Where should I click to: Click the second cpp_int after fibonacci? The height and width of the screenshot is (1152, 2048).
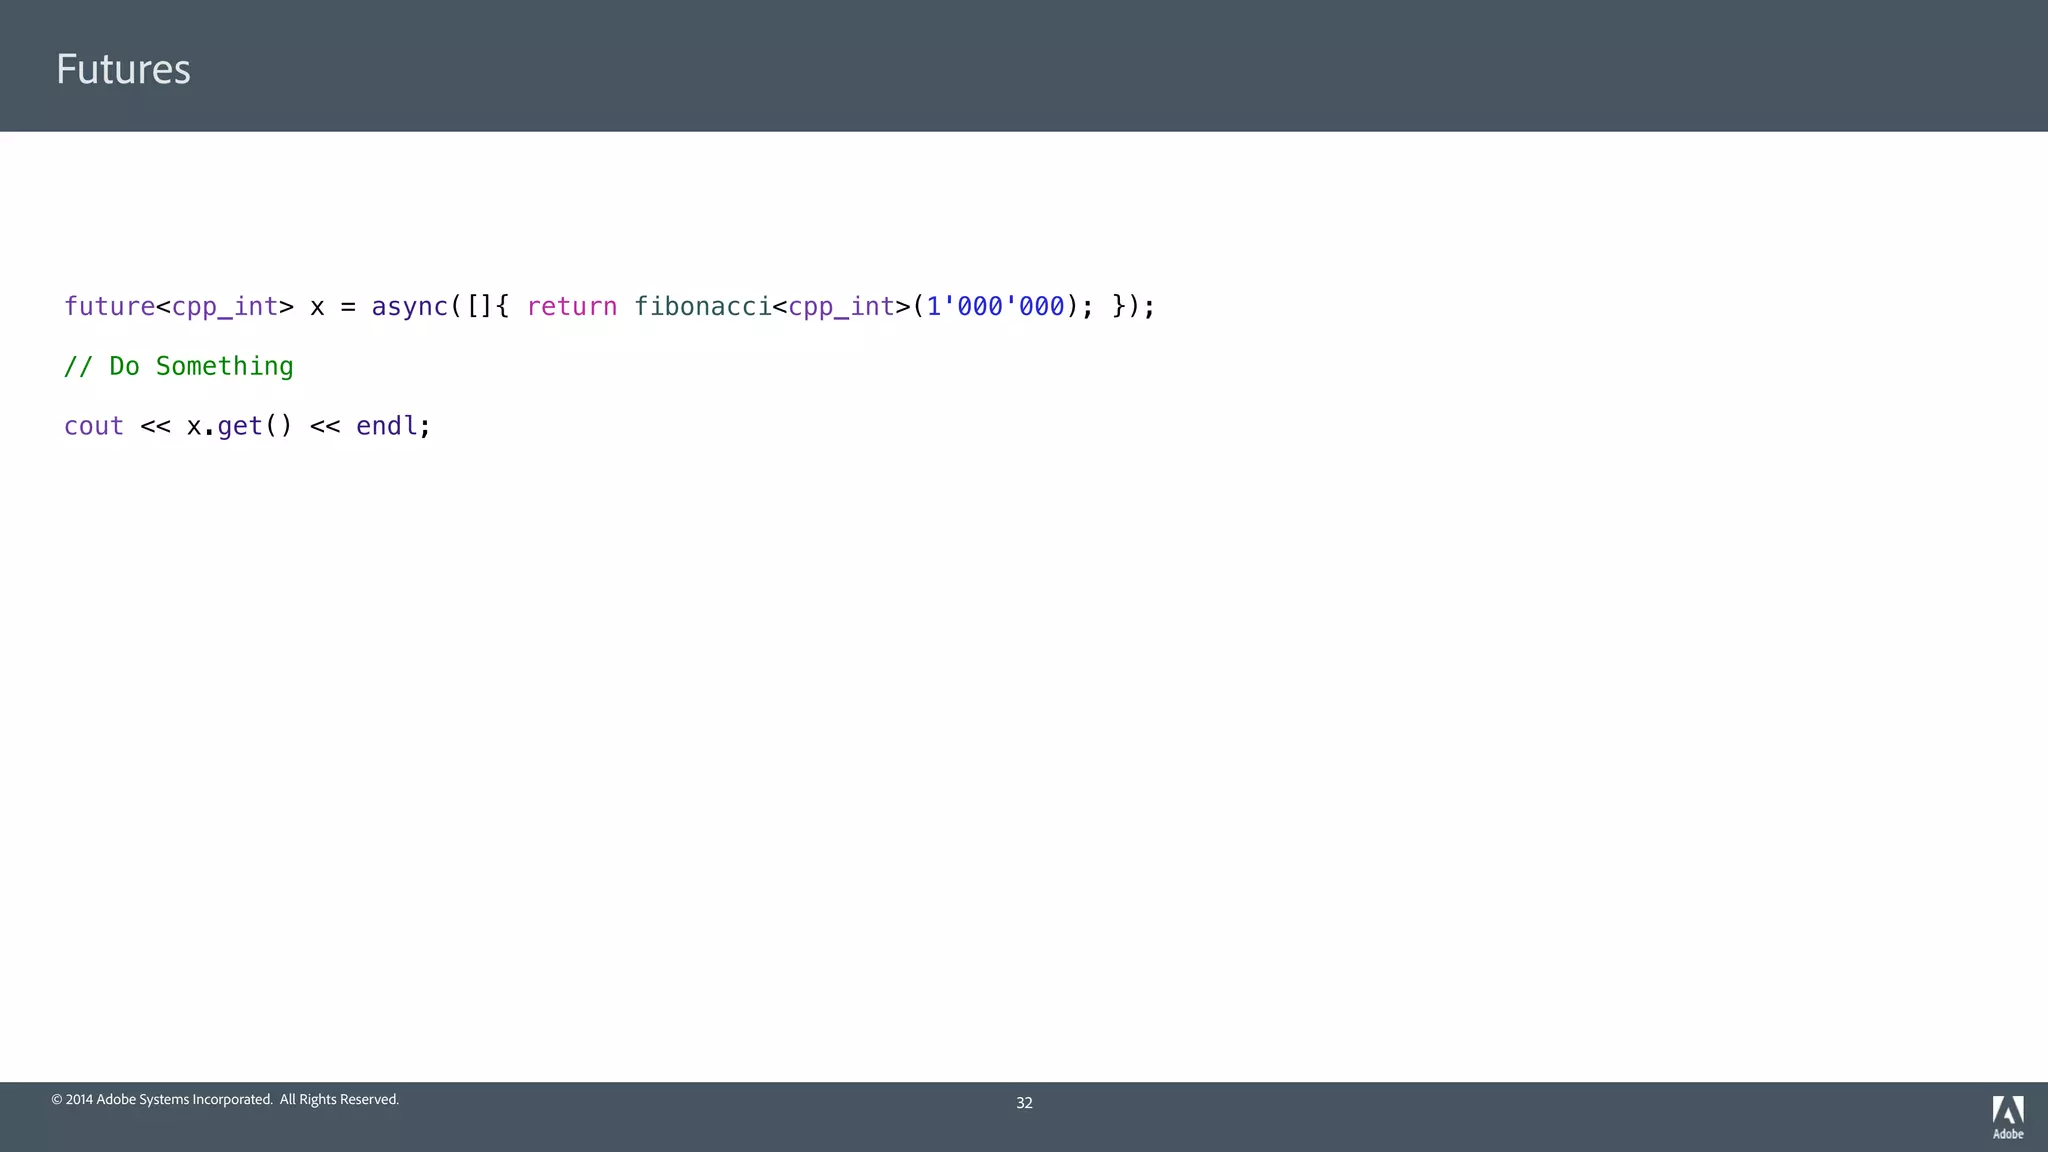coord(841,306)
